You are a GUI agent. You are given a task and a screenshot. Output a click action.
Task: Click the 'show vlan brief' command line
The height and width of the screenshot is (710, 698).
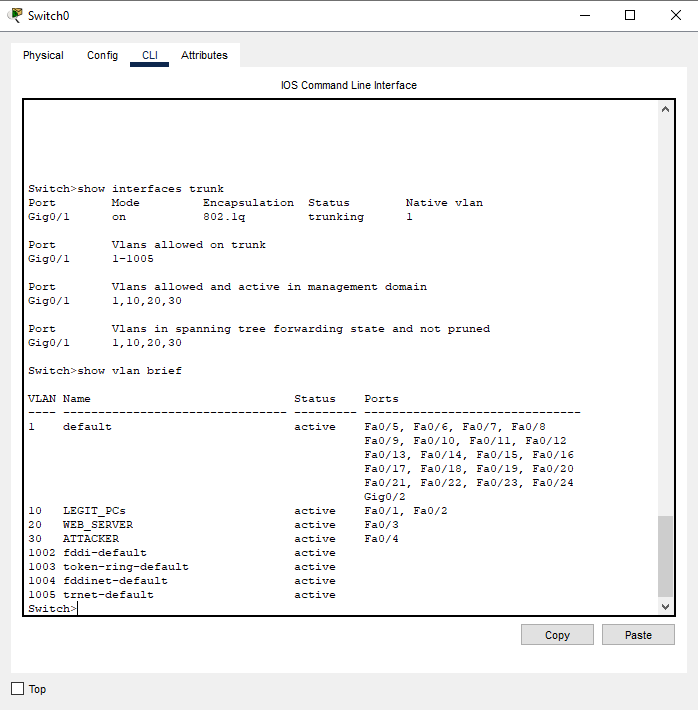point(105,371)
